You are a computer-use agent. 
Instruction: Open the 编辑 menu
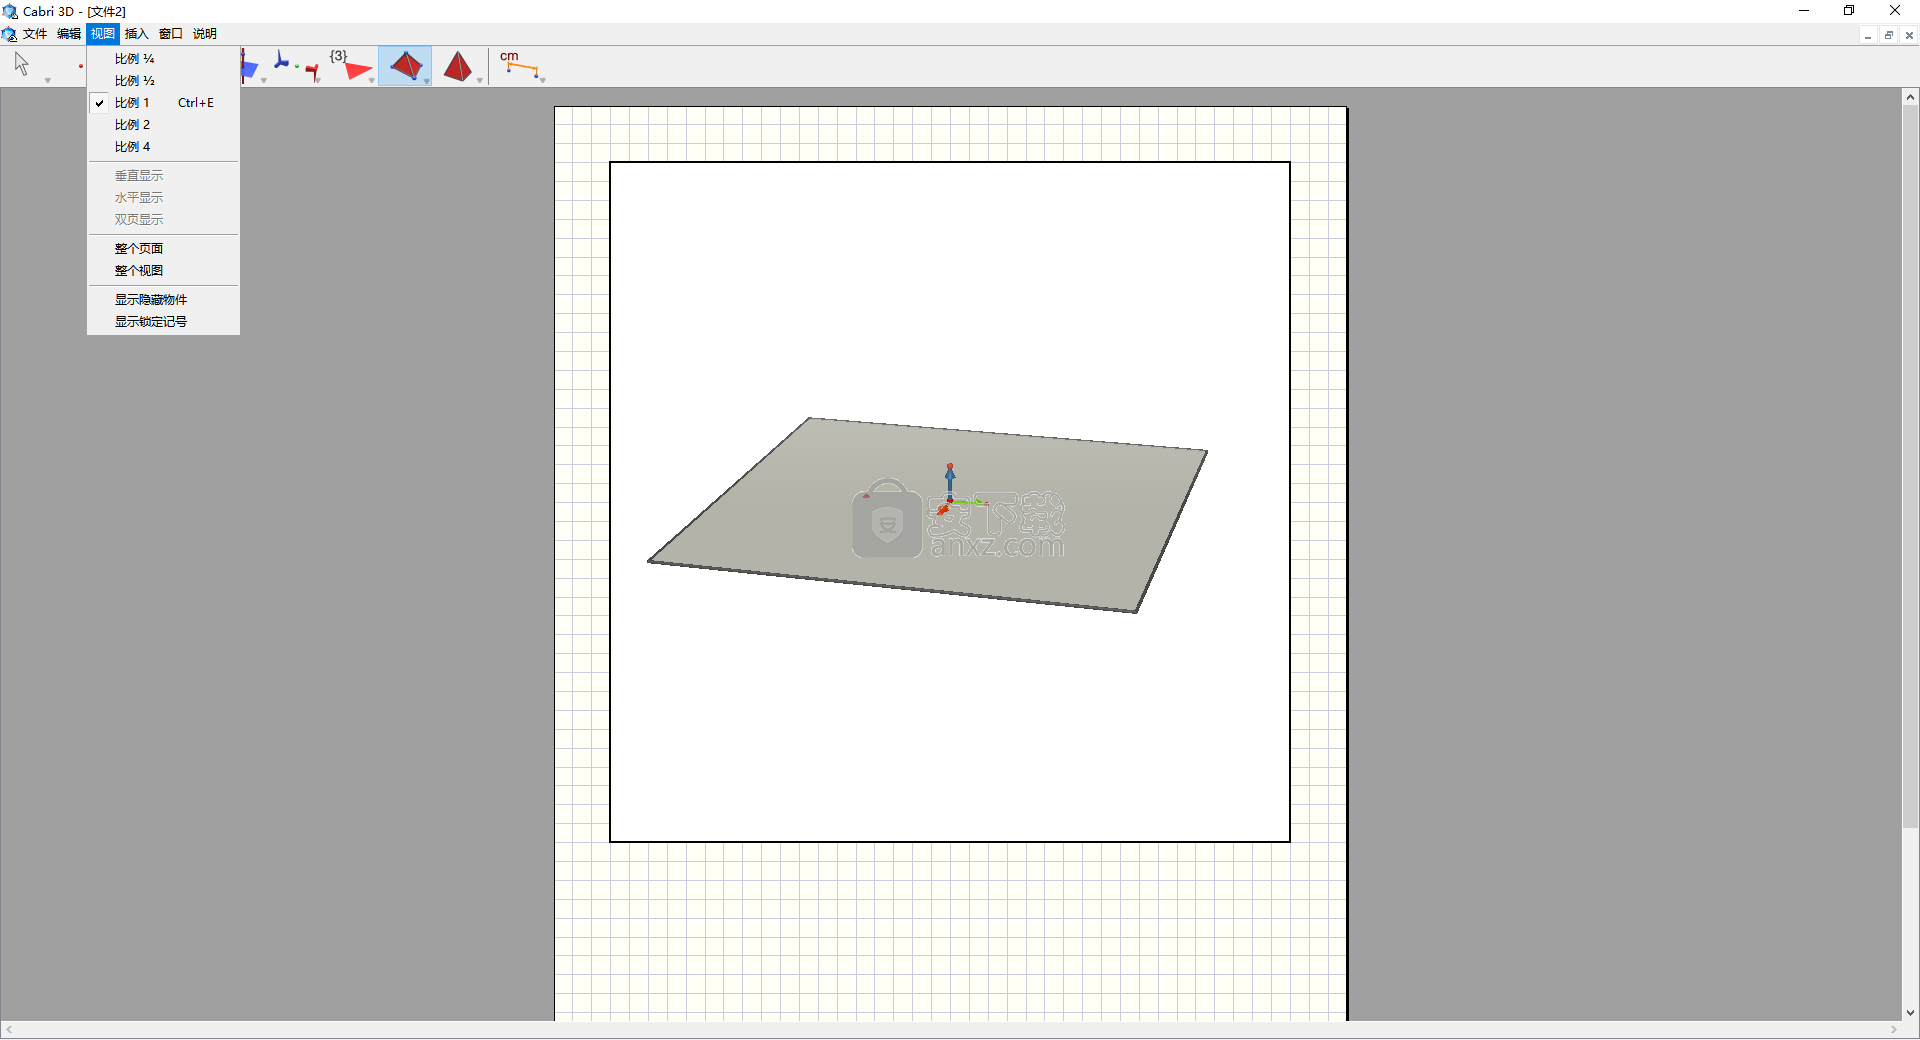click(69, 34)
